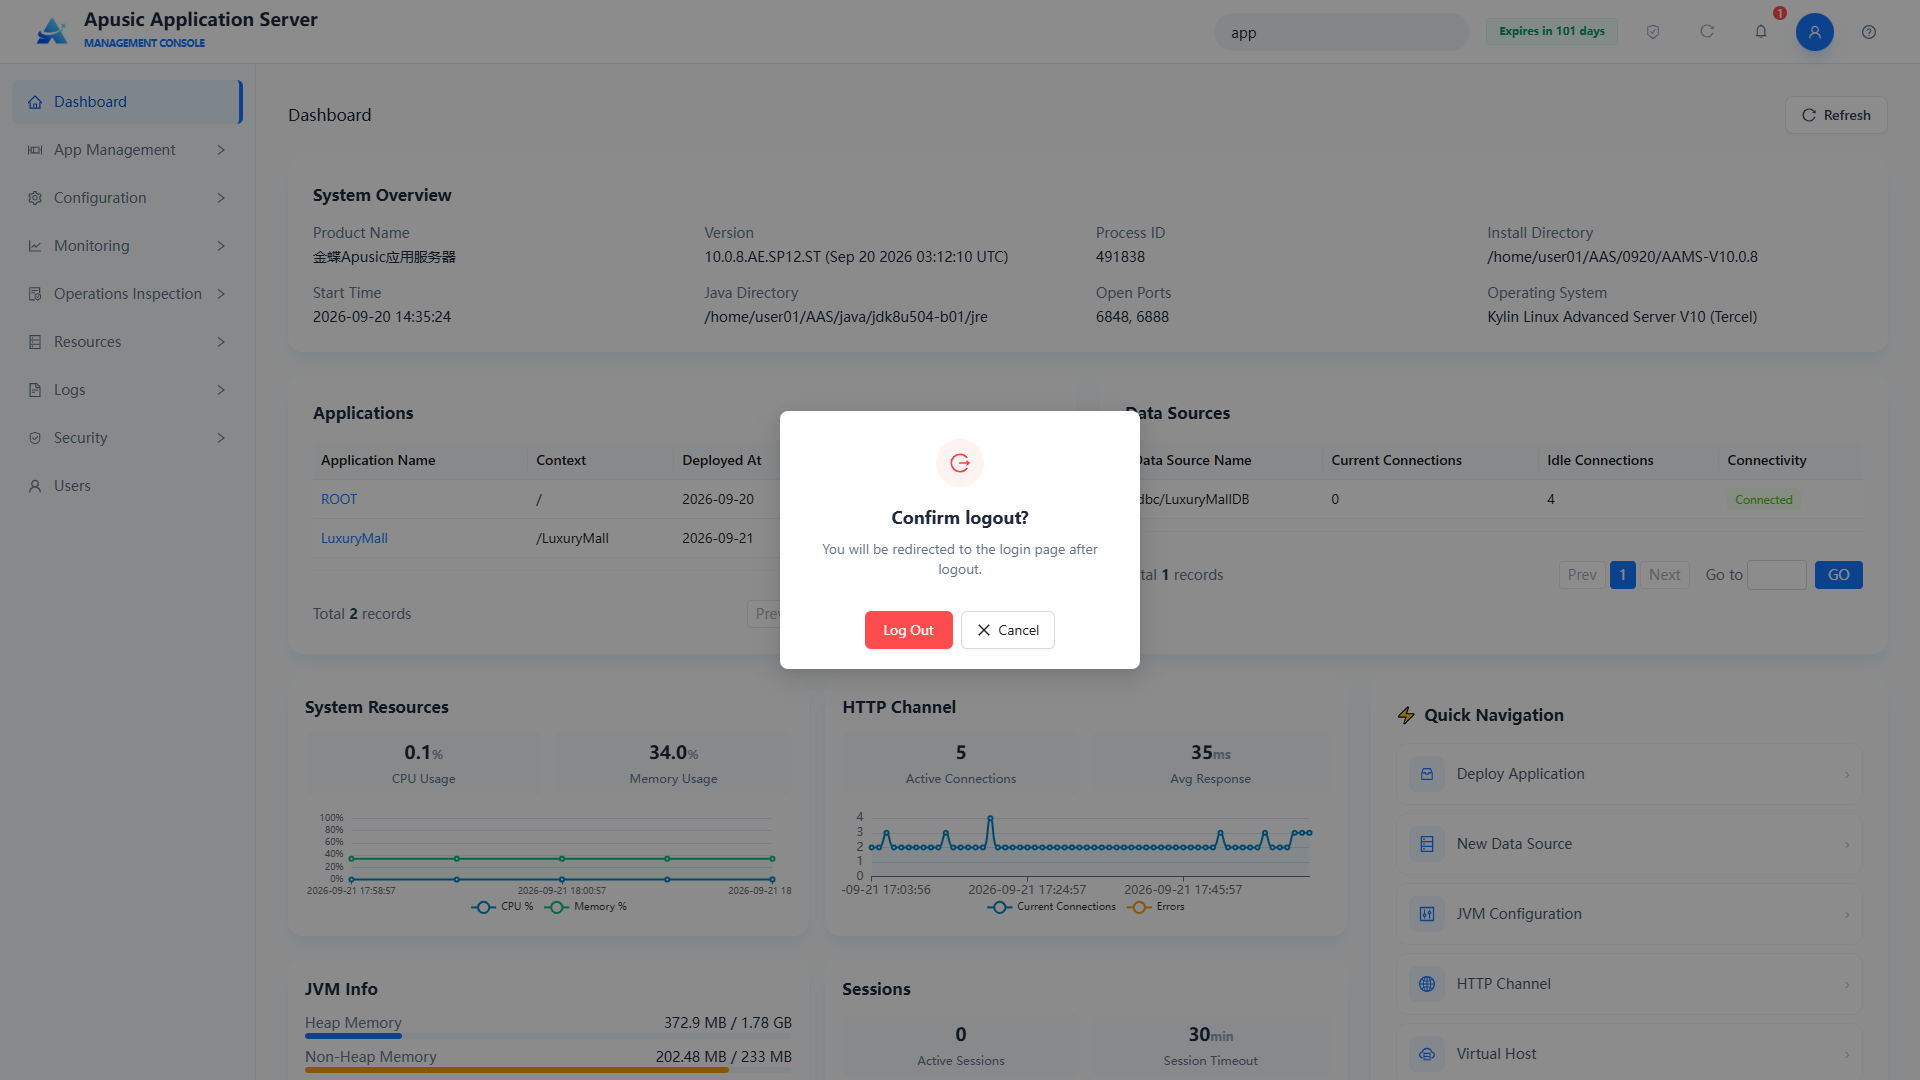The height and width of the screenshot is (1080, 1920).
Task: Open the help question mark icon
Action: pos(1869,32)
